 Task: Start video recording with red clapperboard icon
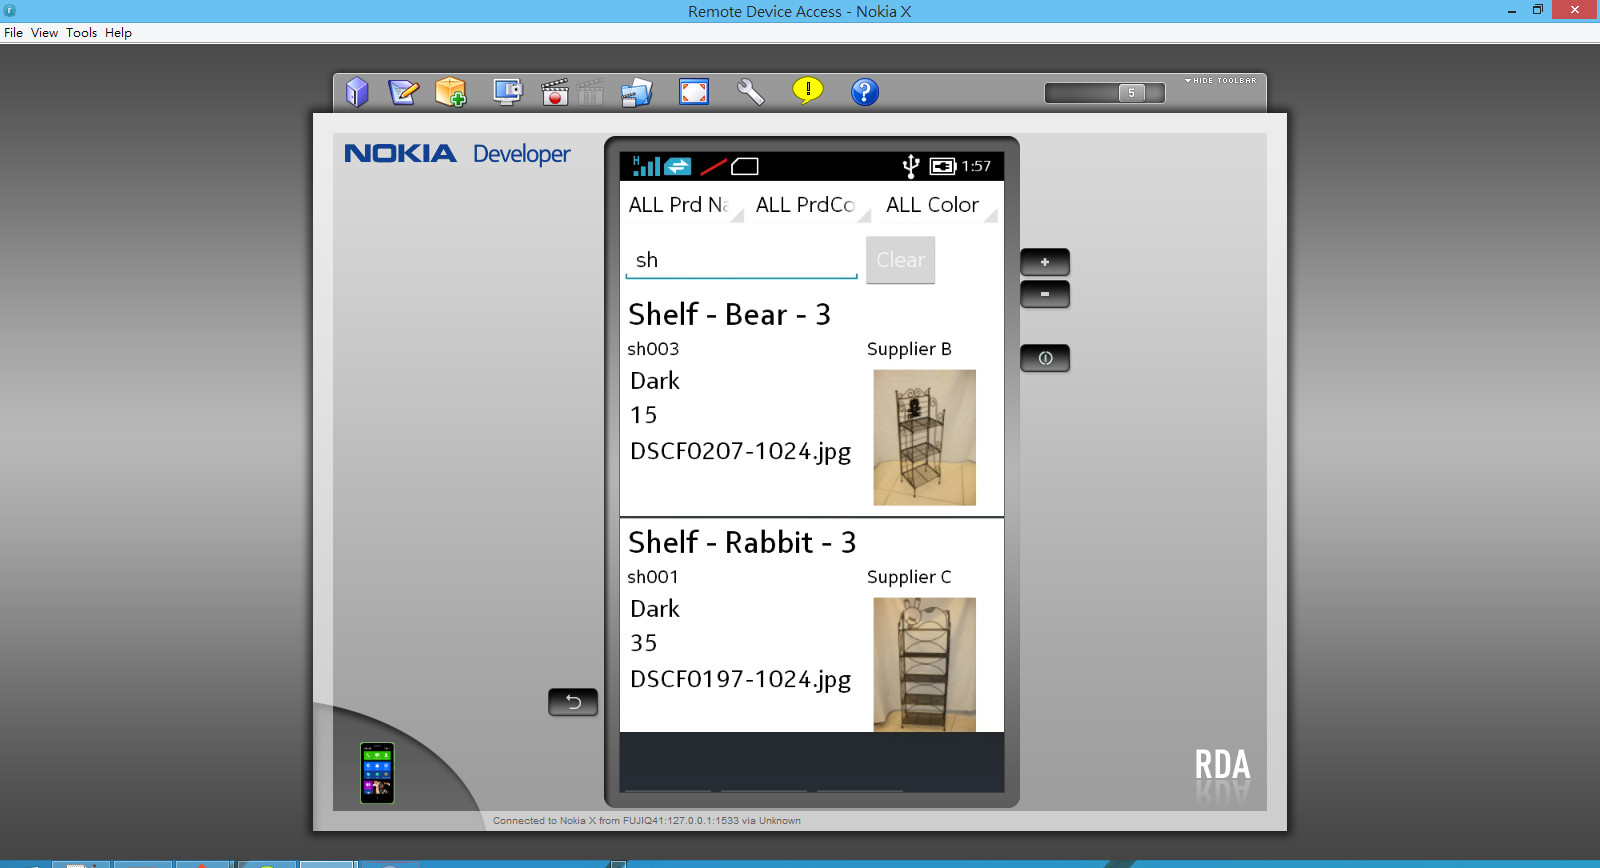(x=555, y=92)
